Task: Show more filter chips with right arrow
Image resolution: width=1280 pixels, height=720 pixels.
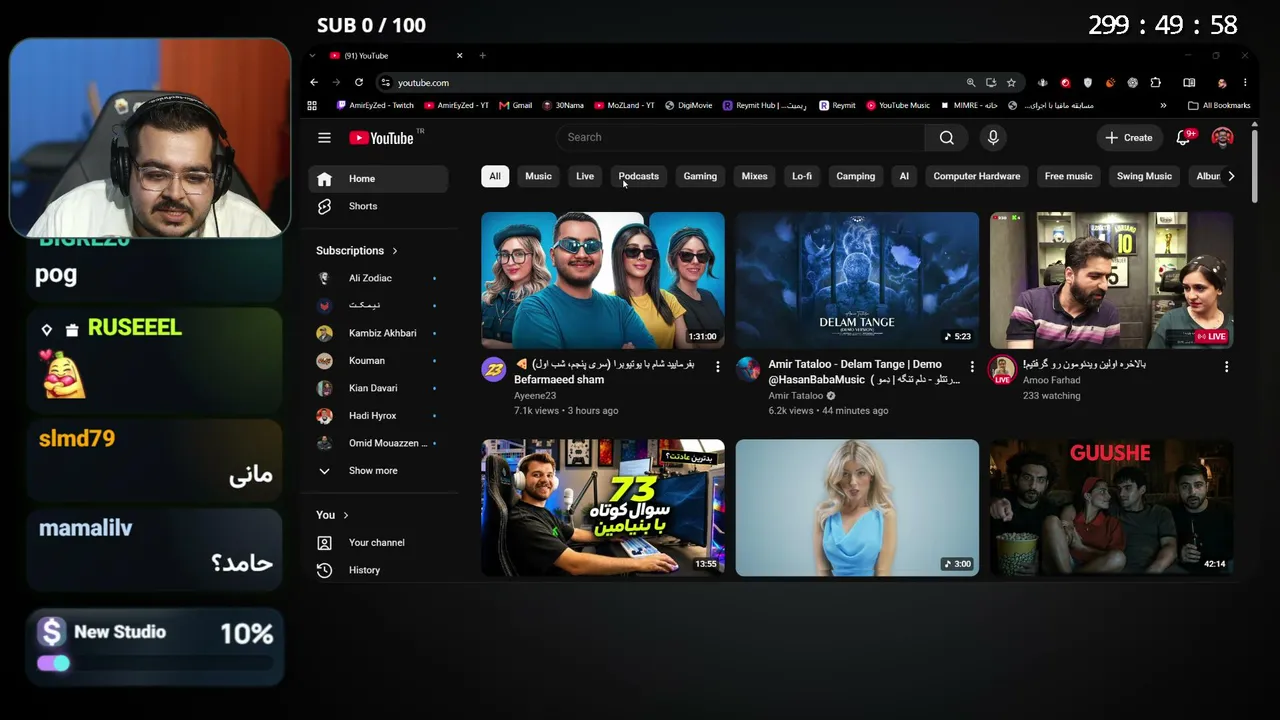Action: (x=1231, y=176)
